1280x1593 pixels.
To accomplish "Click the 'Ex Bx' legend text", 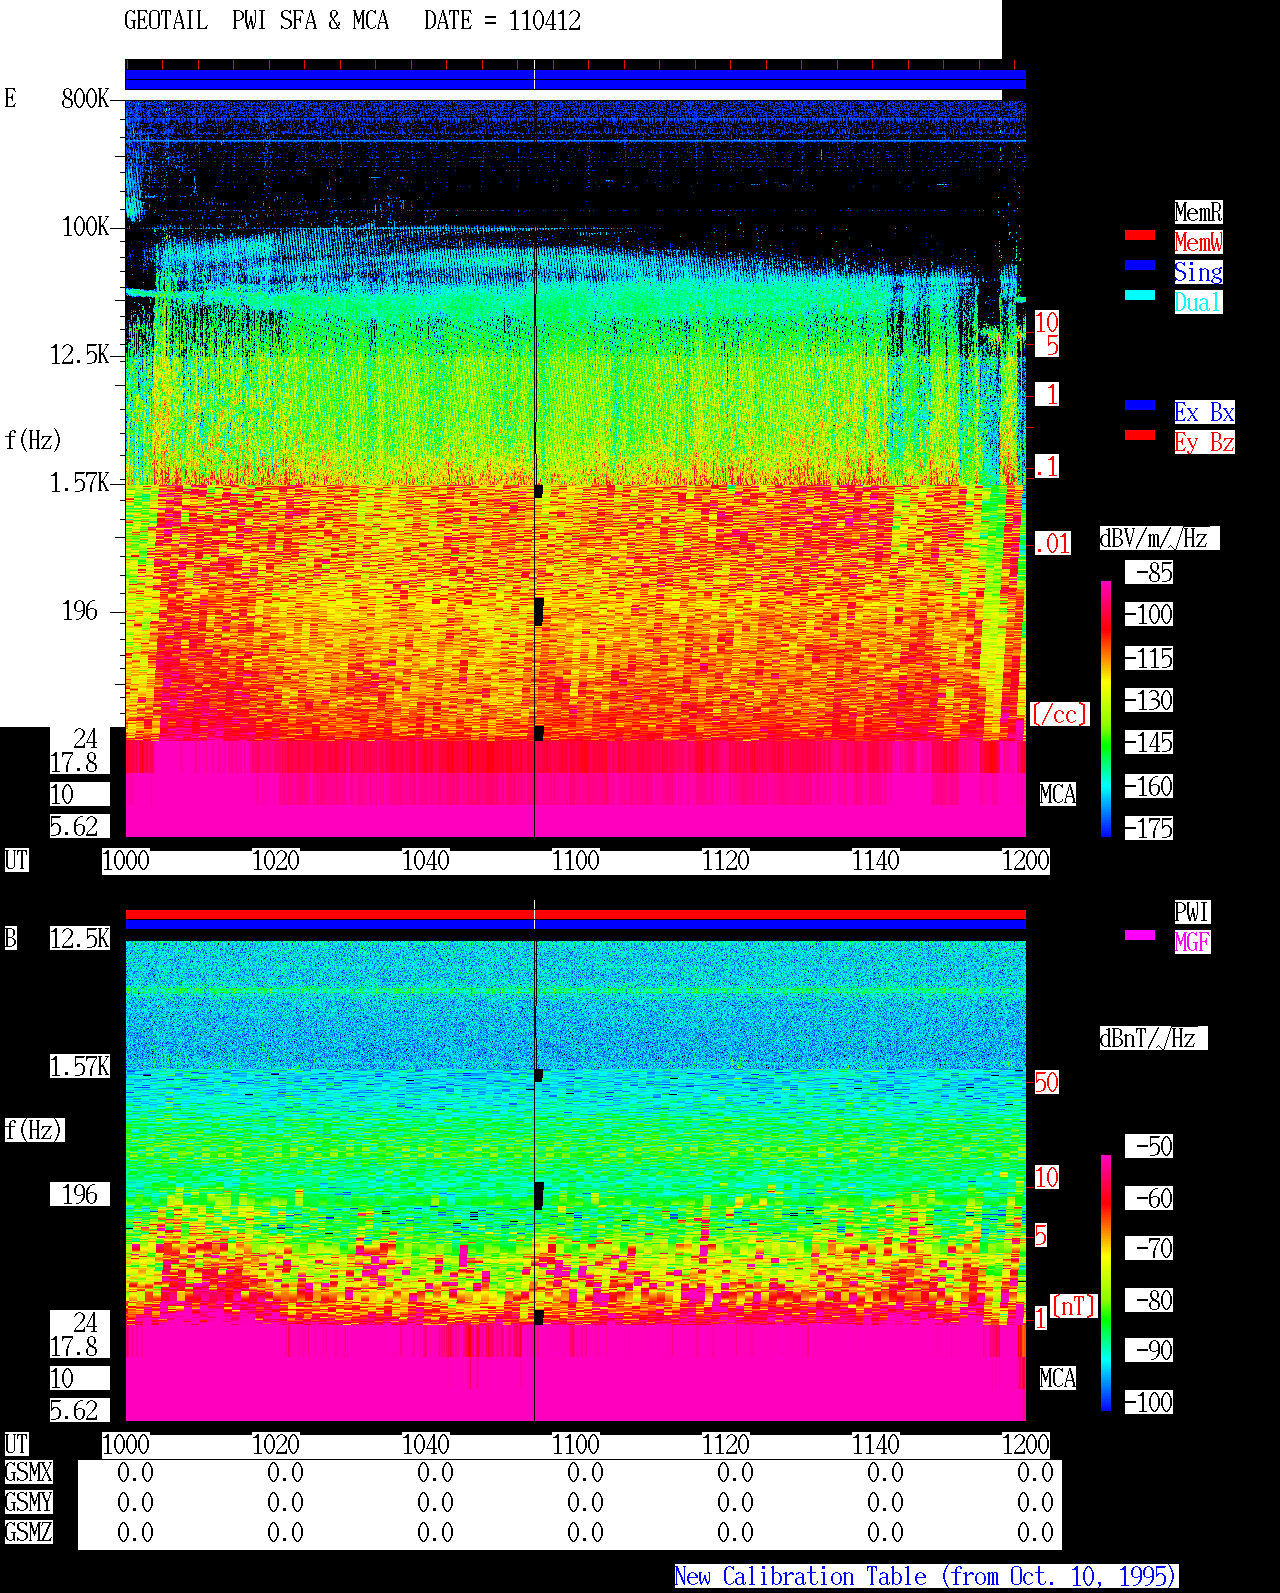I will pos(1204,412).
